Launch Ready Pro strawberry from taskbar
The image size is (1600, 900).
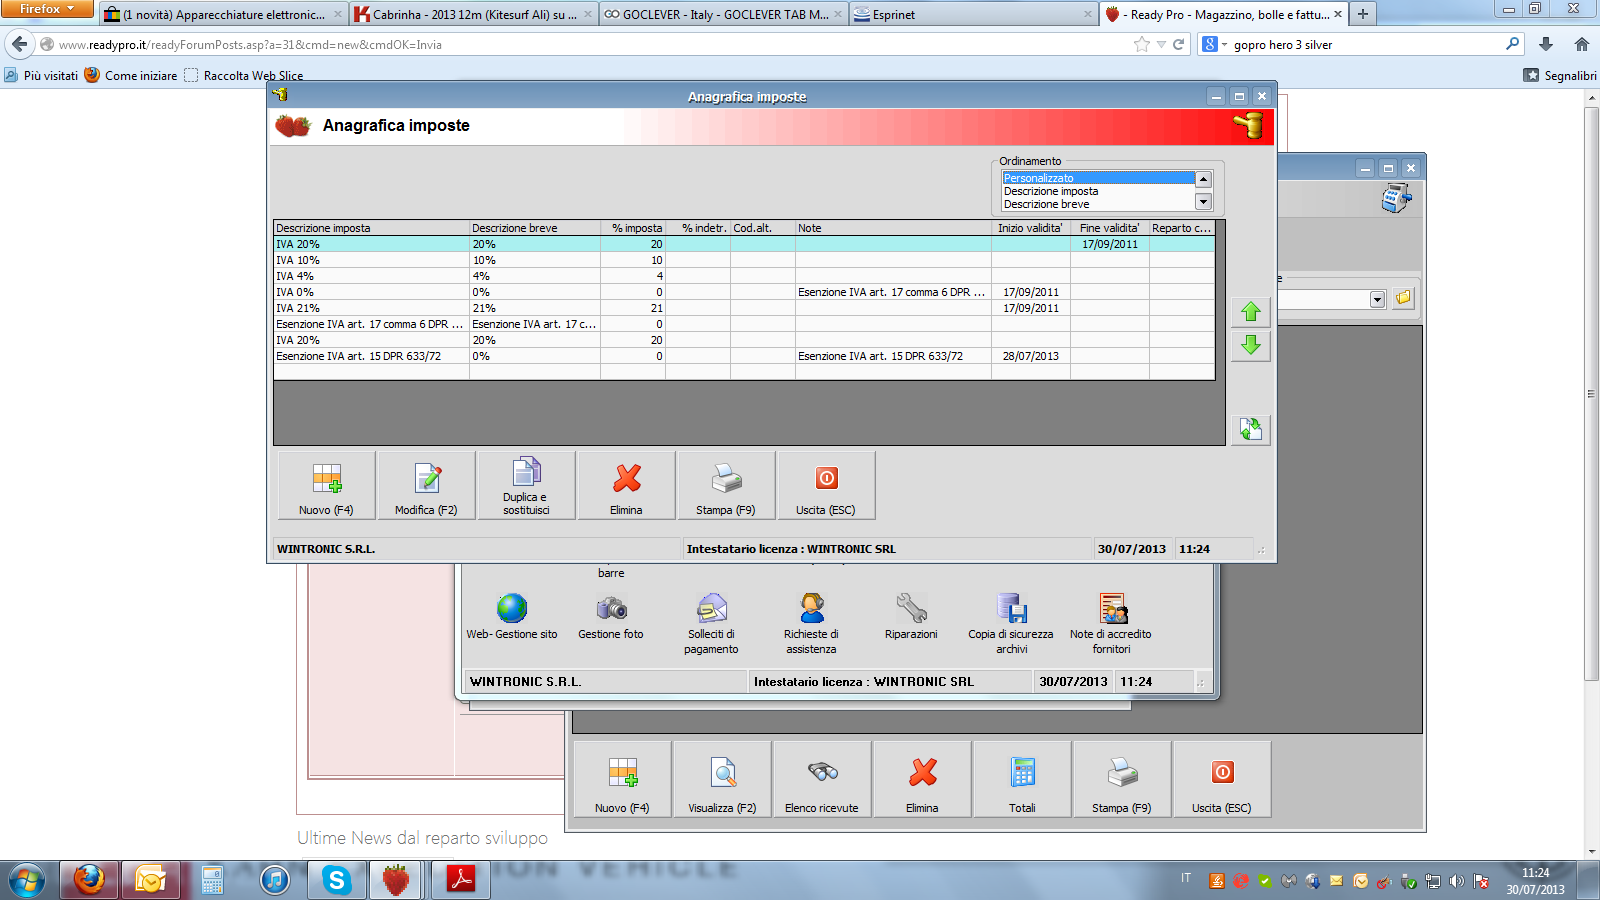396,880
